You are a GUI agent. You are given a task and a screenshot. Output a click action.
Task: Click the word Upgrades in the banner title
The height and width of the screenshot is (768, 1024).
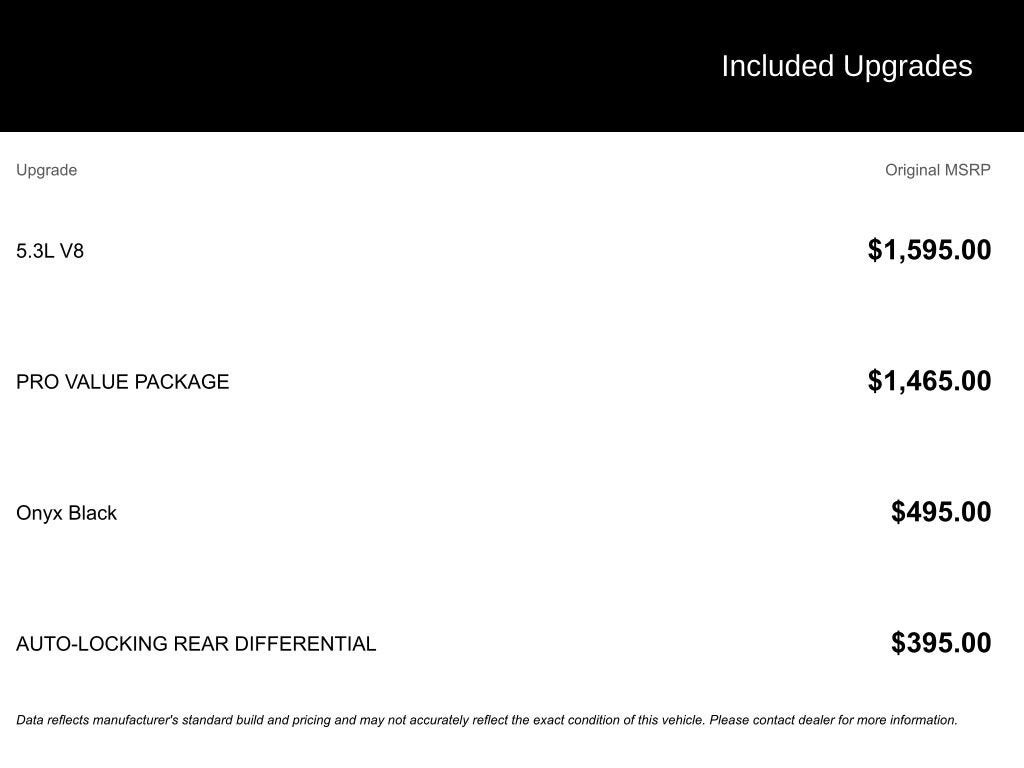(907, 66)
